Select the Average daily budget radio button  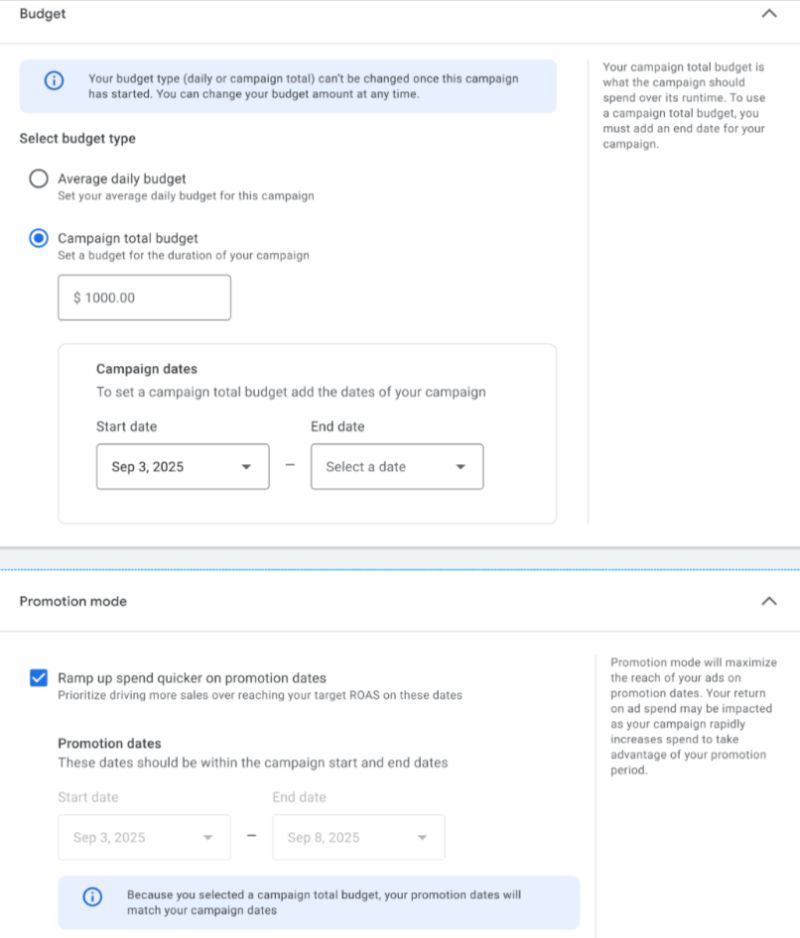38,179
